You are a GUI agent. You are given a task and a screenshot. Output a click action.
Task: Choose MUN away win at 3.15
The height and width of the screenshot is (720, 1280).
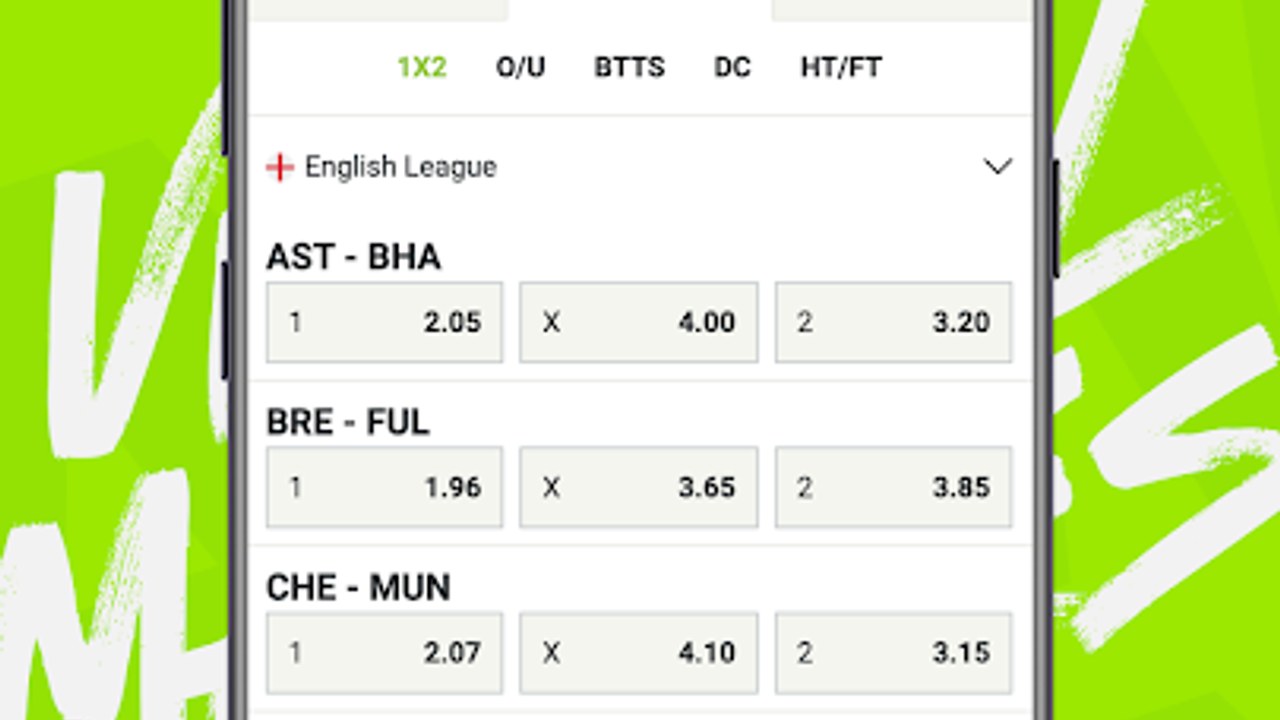click(x=893, y=653)
